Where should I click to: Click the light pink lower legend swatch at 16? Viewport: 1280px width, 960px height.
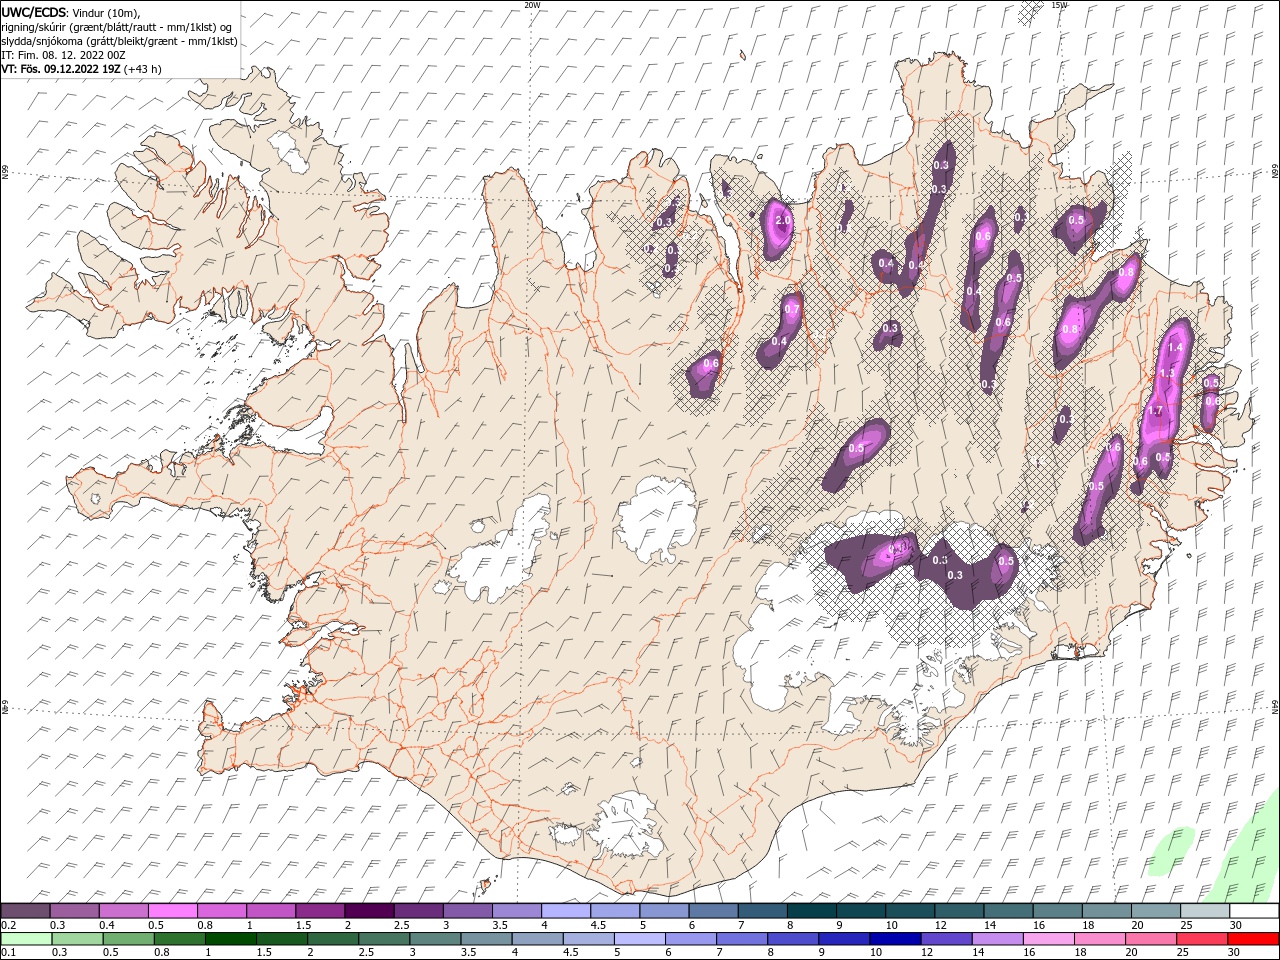pos(1048,939)
